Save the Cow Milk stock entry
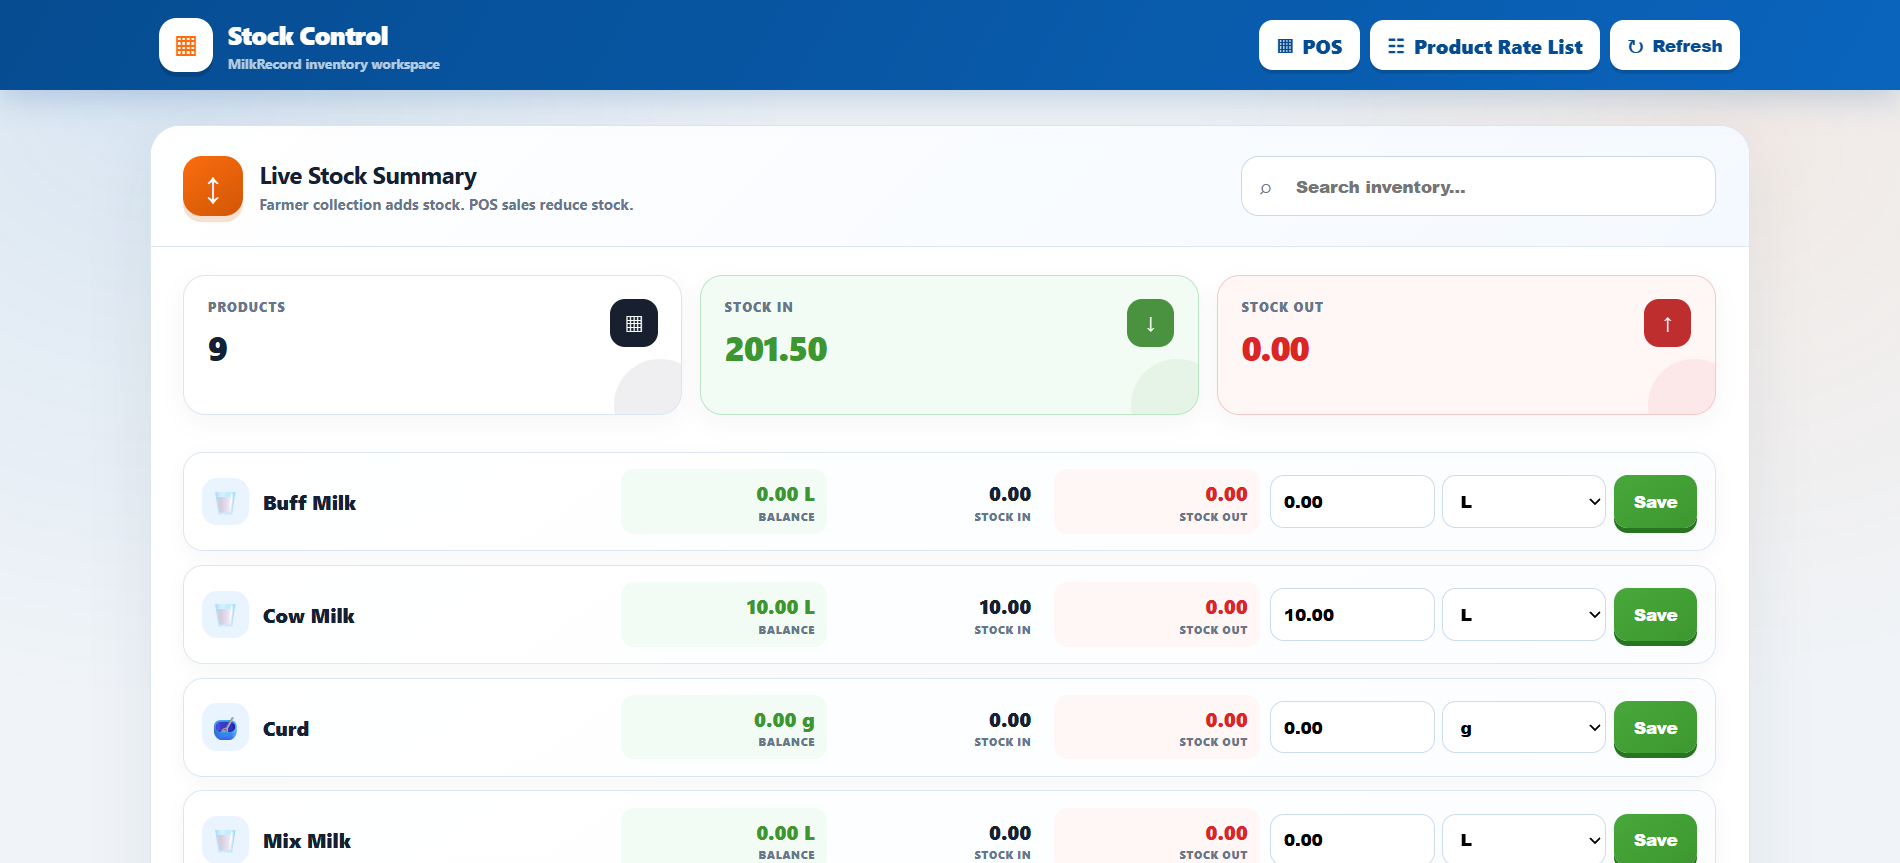 1655,615
